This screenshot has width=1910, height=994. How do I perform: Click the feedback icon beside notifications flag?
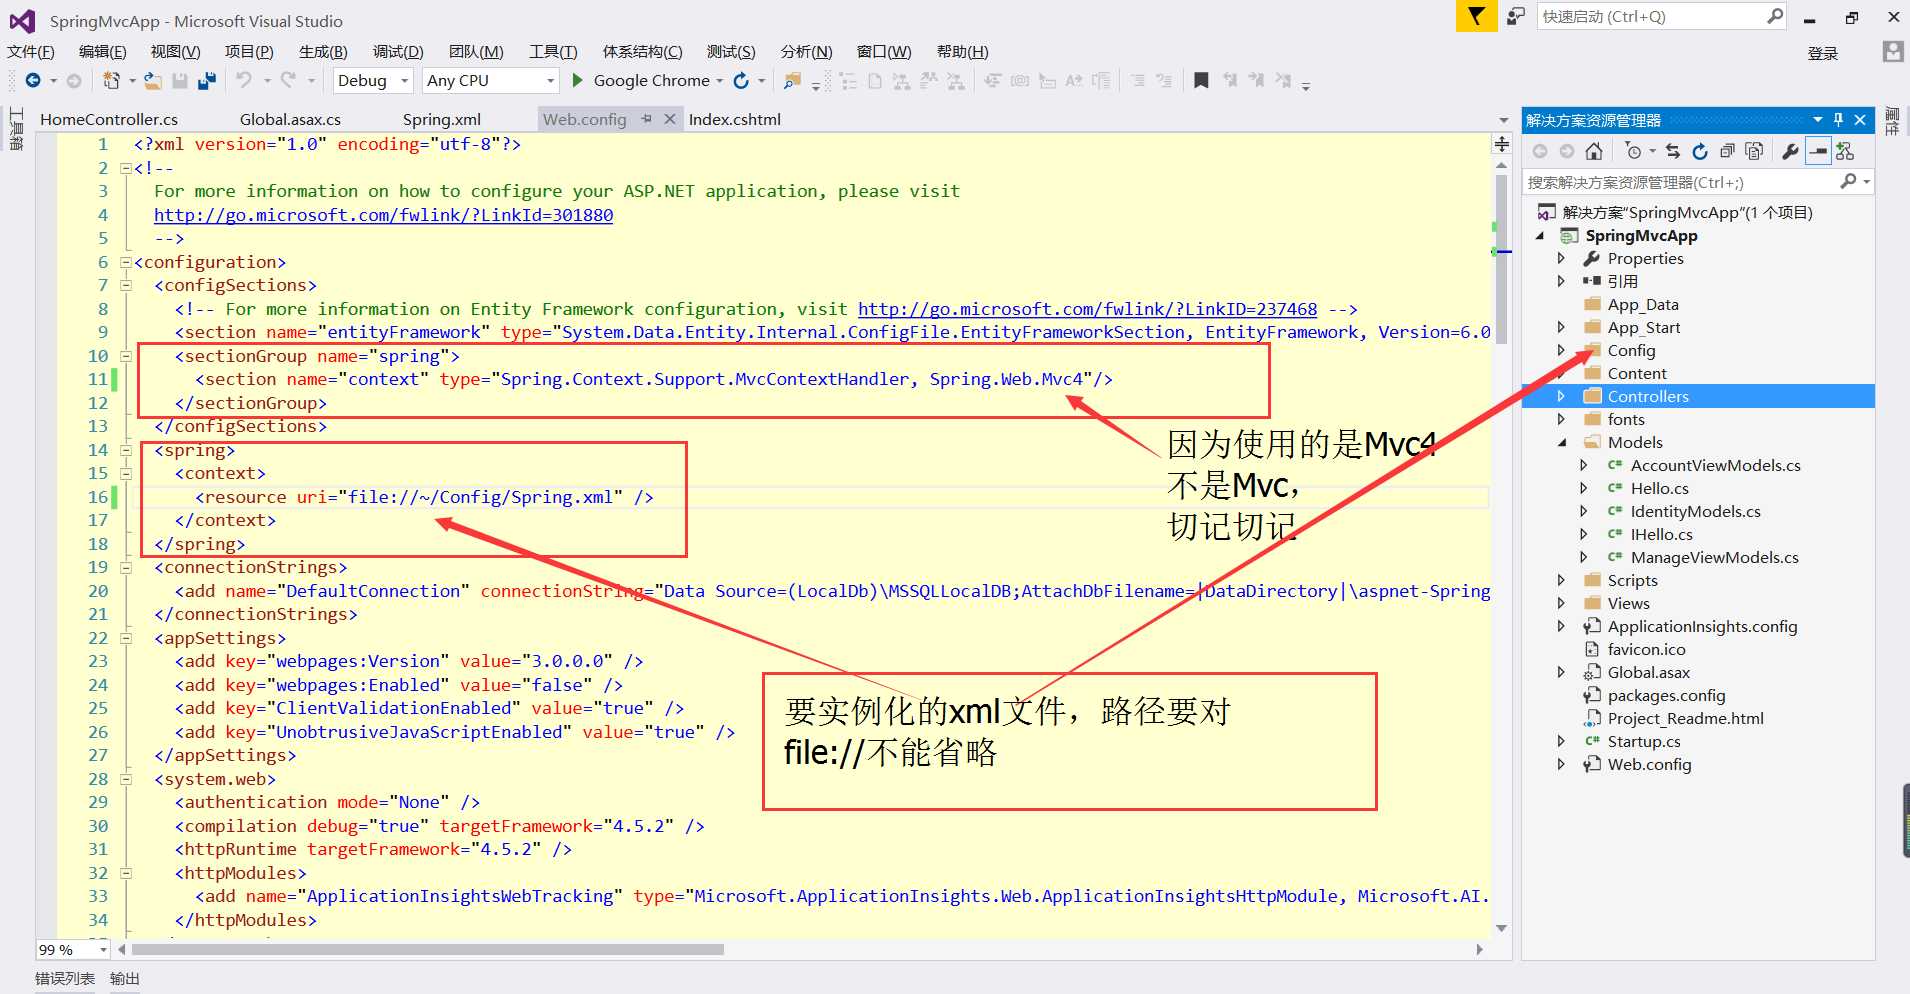pyautogui.click(x=1516, y=16)
